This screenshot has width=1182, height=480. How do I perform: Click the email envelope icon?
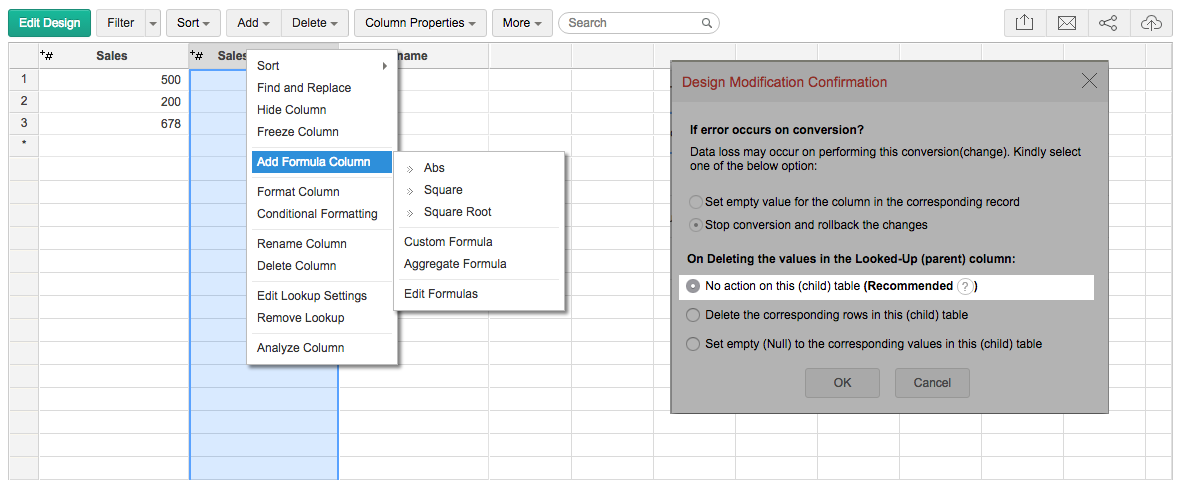coord(1066,23)
